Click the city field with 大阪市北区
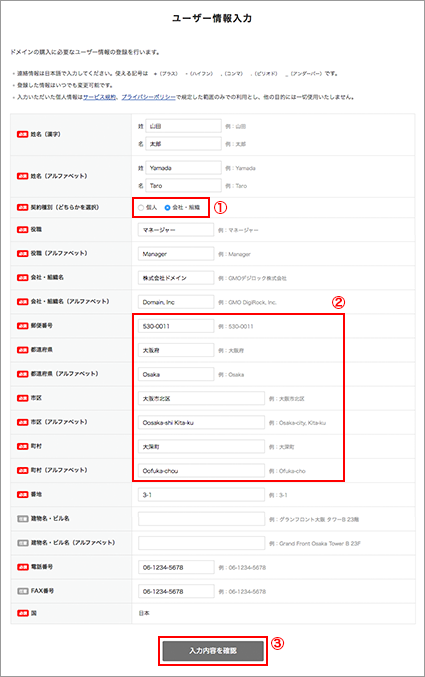 point(201,399)
